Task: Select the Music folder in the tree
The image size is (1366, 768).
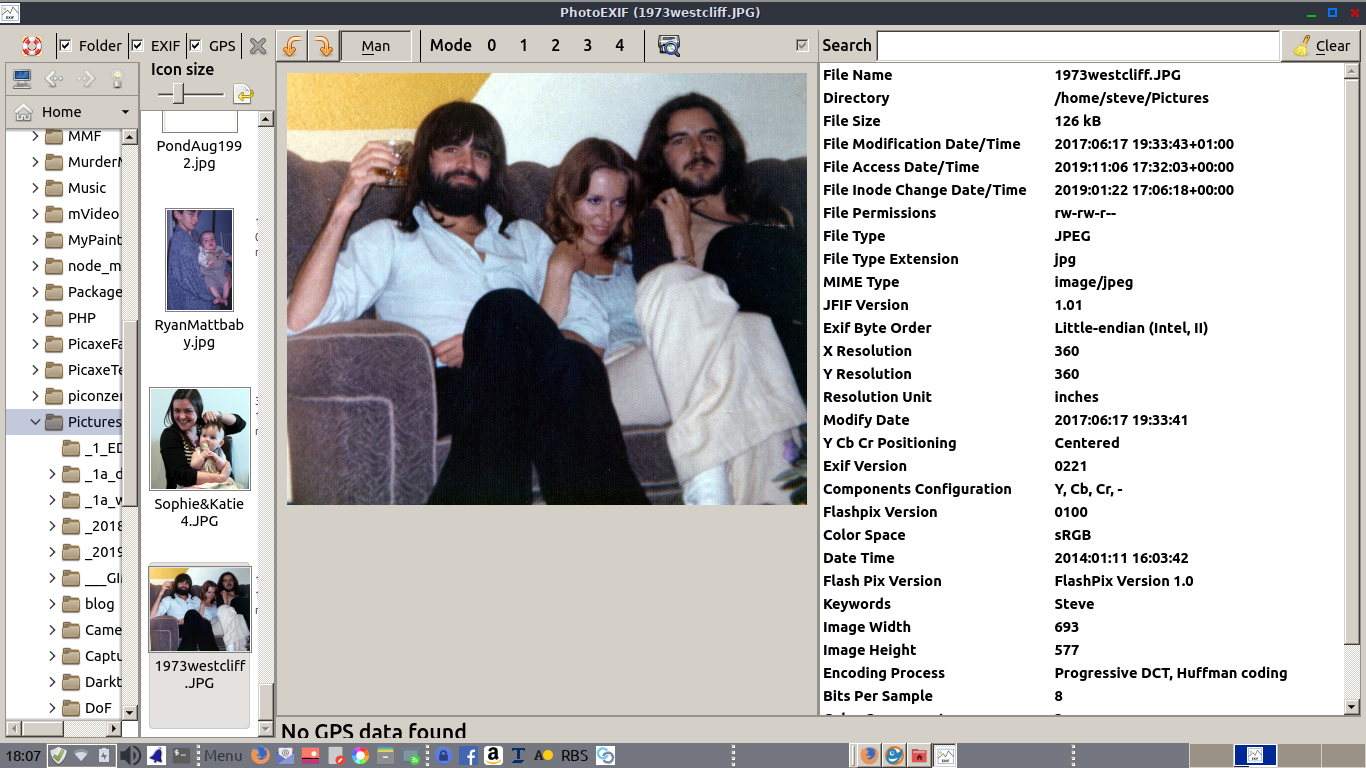Action: [x=87, y=188]
